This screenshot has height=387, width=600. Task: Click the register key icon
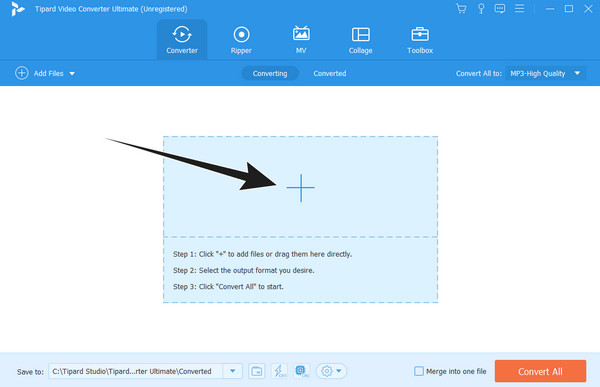coord(481,8)
